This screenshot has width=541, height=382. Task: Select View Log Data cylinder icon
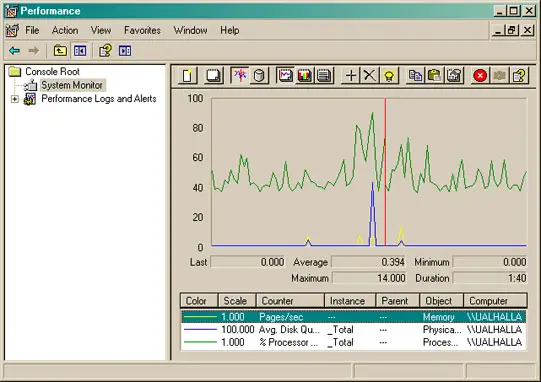[x=259, y=75]
